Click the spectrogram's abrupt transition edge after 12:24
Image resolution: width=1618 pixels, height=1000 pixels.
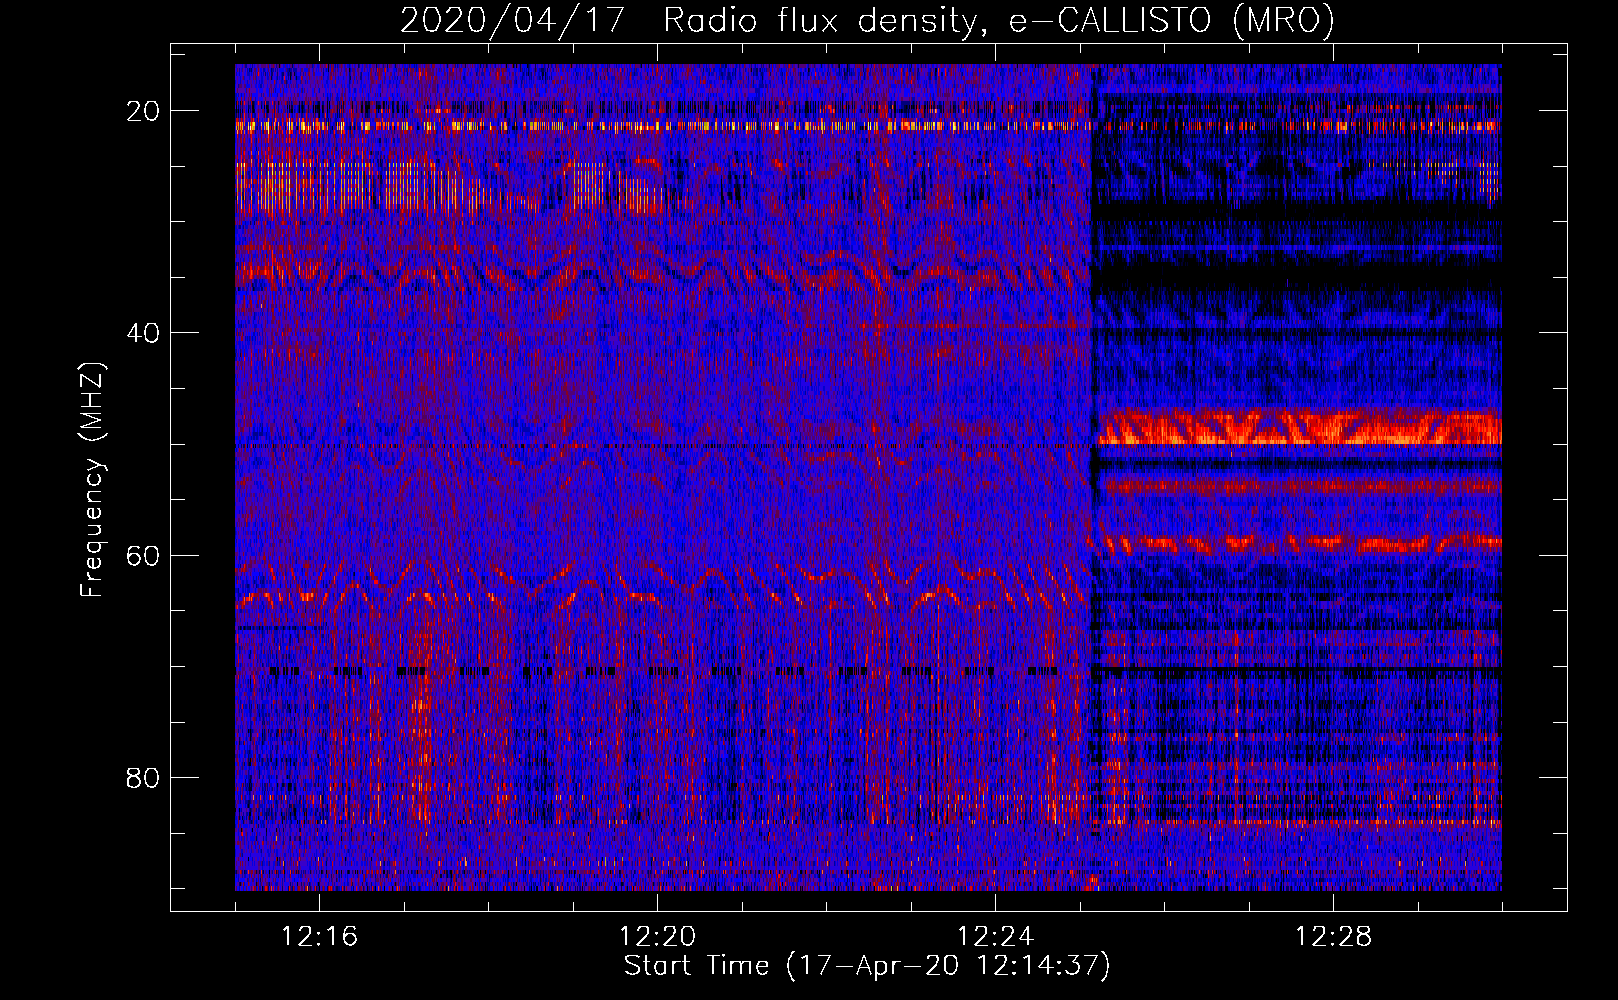click(x=1093, y=477)
